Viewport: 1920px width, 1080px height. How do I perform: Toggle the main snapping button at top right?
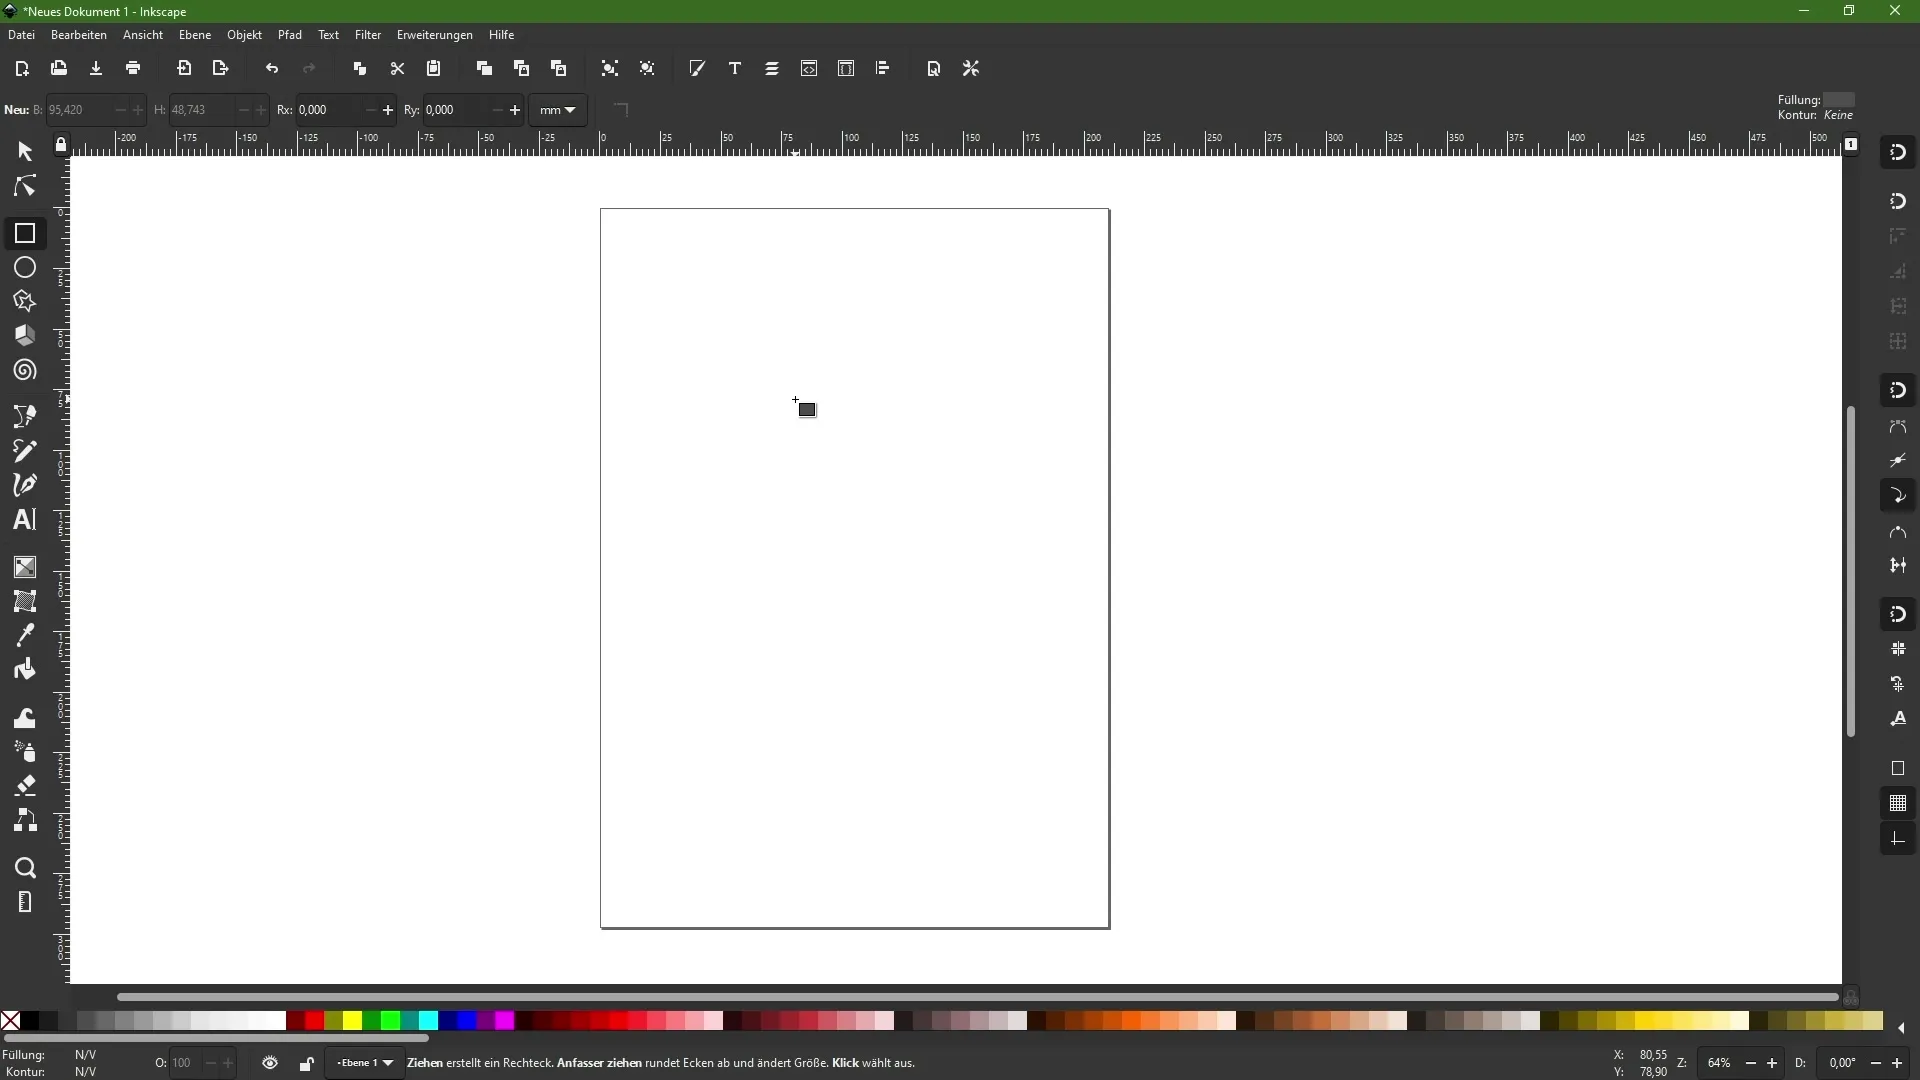tap(1898, 153)
